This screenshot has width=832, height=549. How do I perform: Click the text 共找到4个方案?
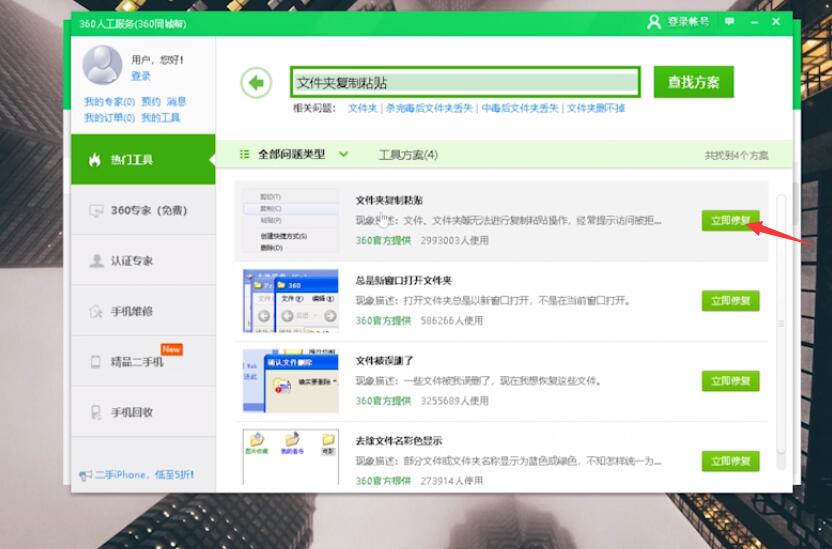(x=736, y=155)
